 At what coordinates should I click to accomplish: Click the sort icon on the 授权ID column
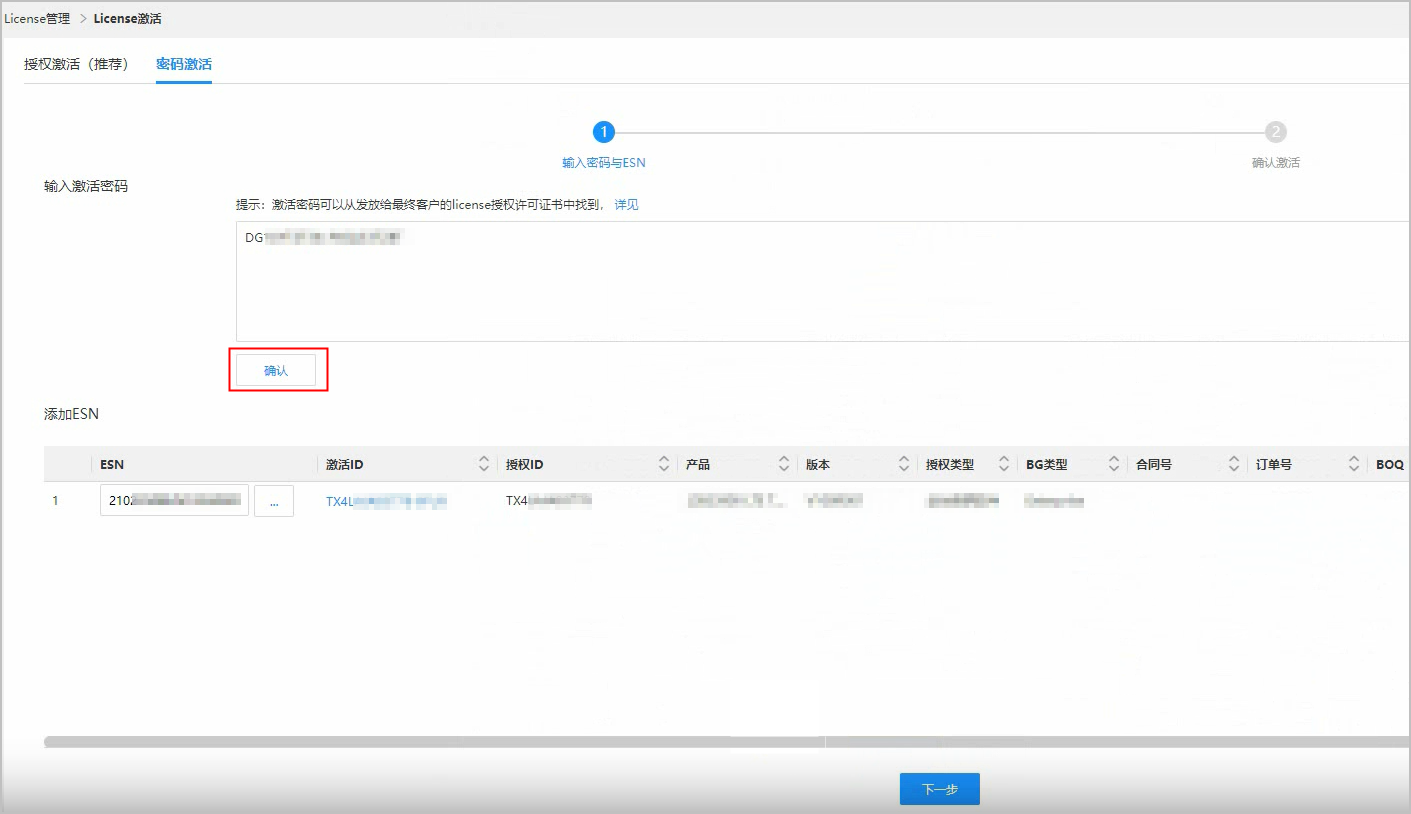click(x=664, y=463)
